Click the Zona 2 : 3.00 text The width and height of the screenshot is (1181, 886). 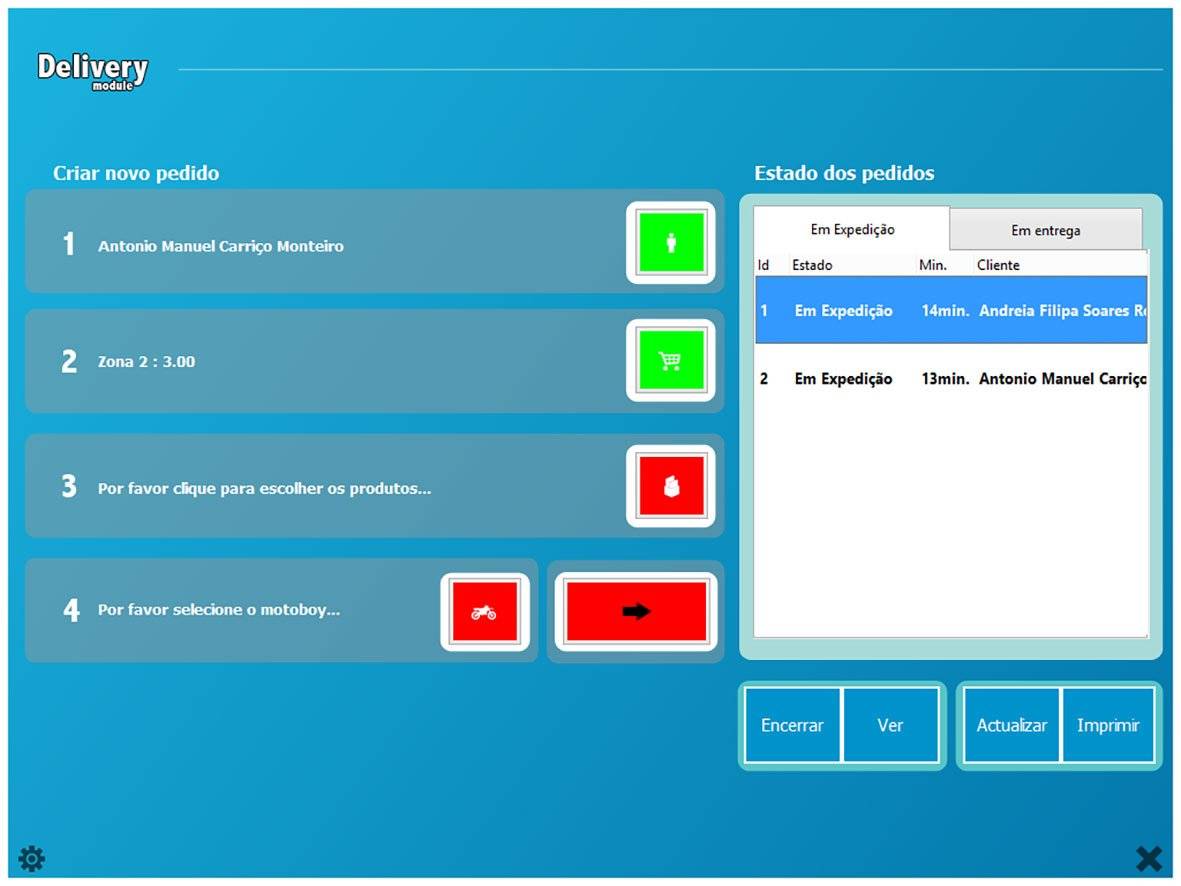[146, 362]
